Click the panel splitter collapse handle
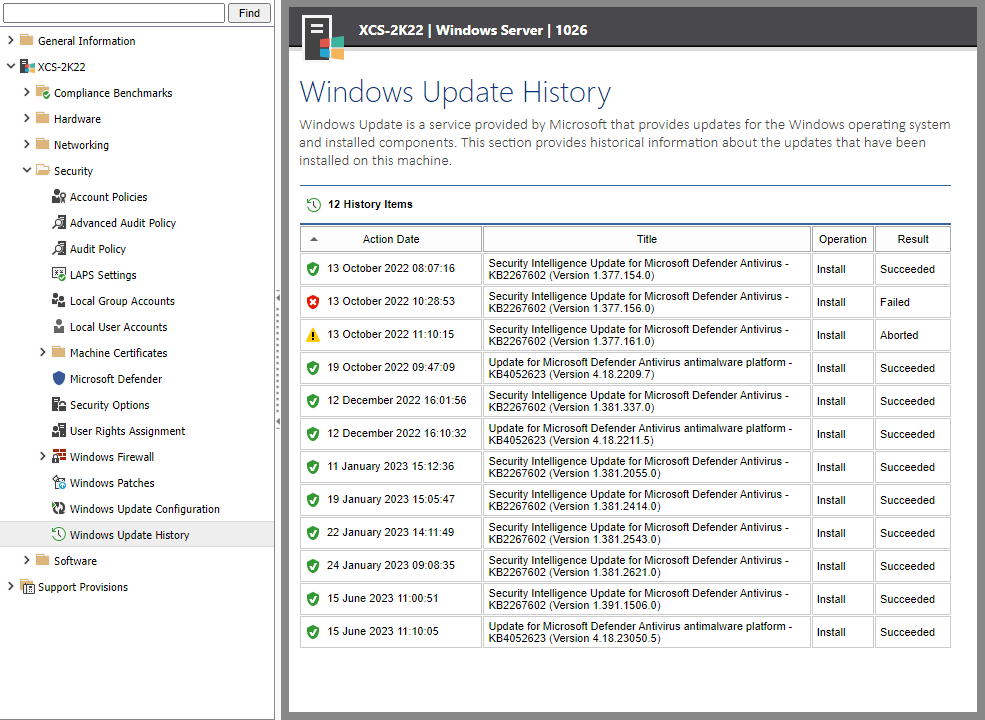 click(278, 359)
